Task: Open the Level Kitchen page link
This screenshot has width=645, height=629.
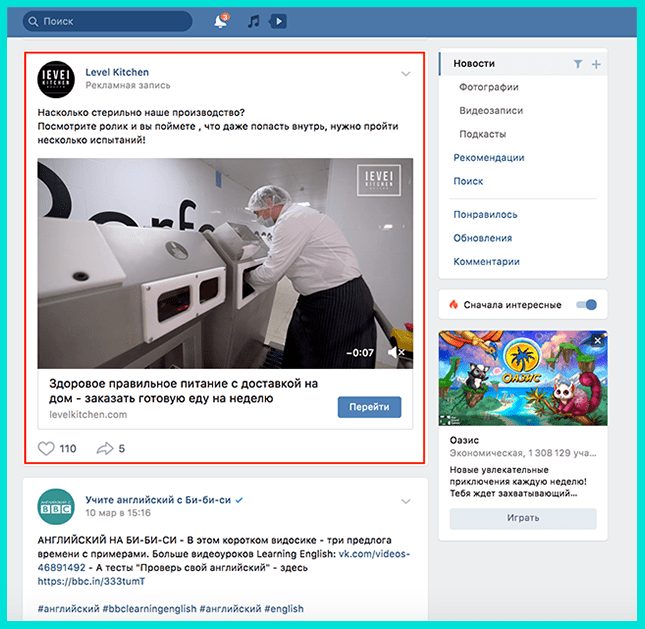Action: pos(117,72)
